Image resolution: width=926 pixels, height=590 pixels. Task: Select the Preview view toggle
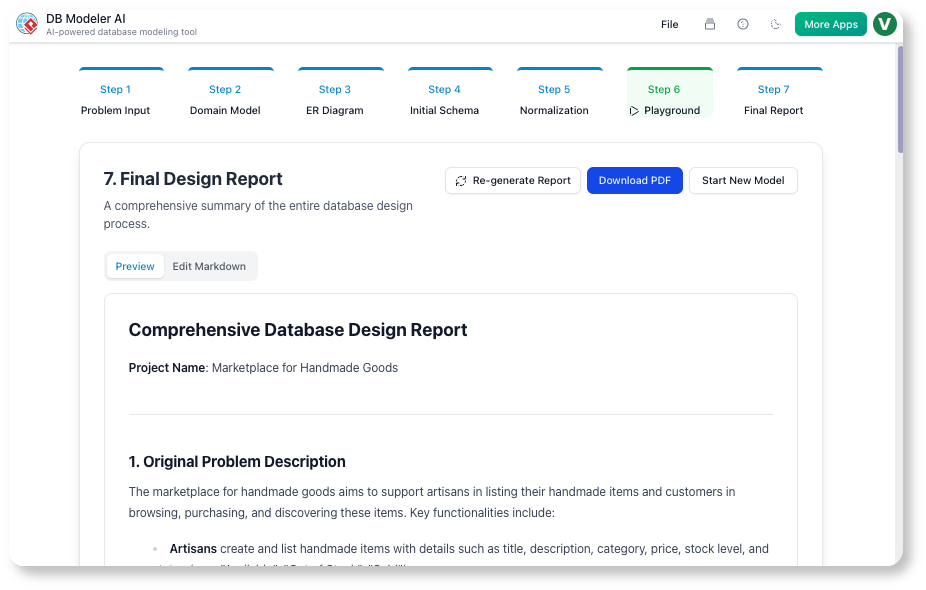(x=135, y=266)
